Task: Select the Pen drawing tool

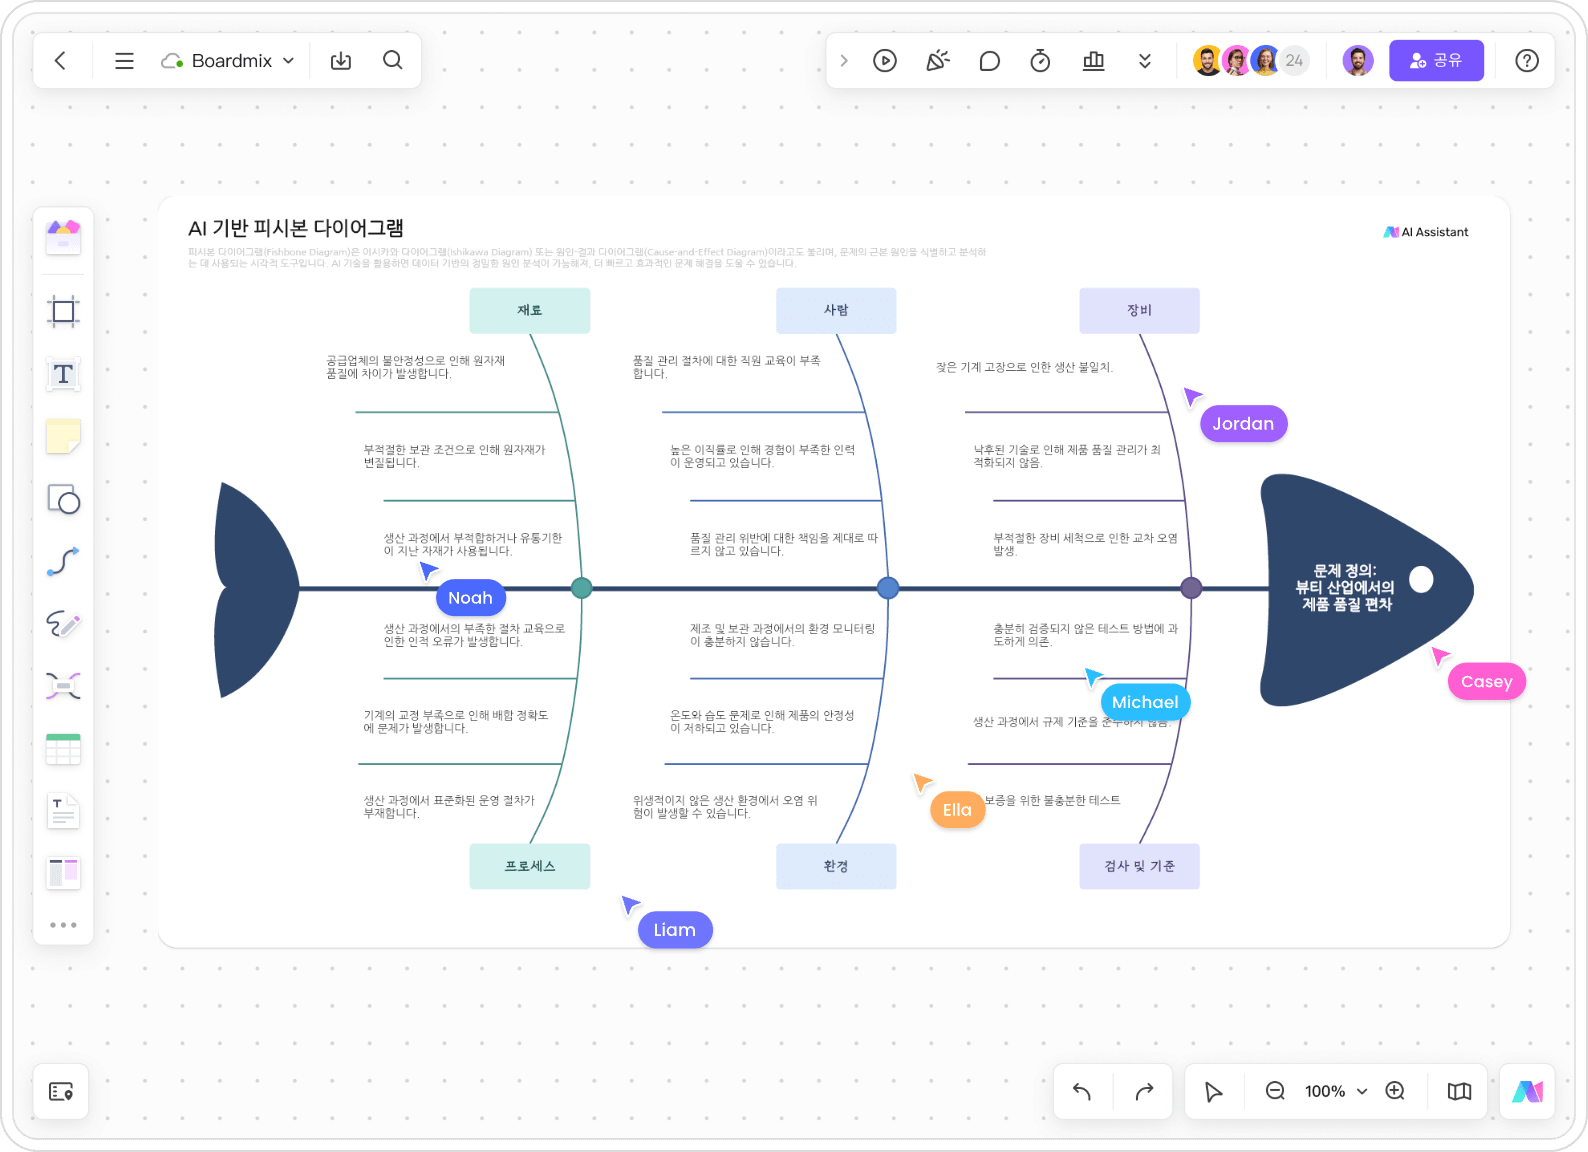Action: [63, 624]
